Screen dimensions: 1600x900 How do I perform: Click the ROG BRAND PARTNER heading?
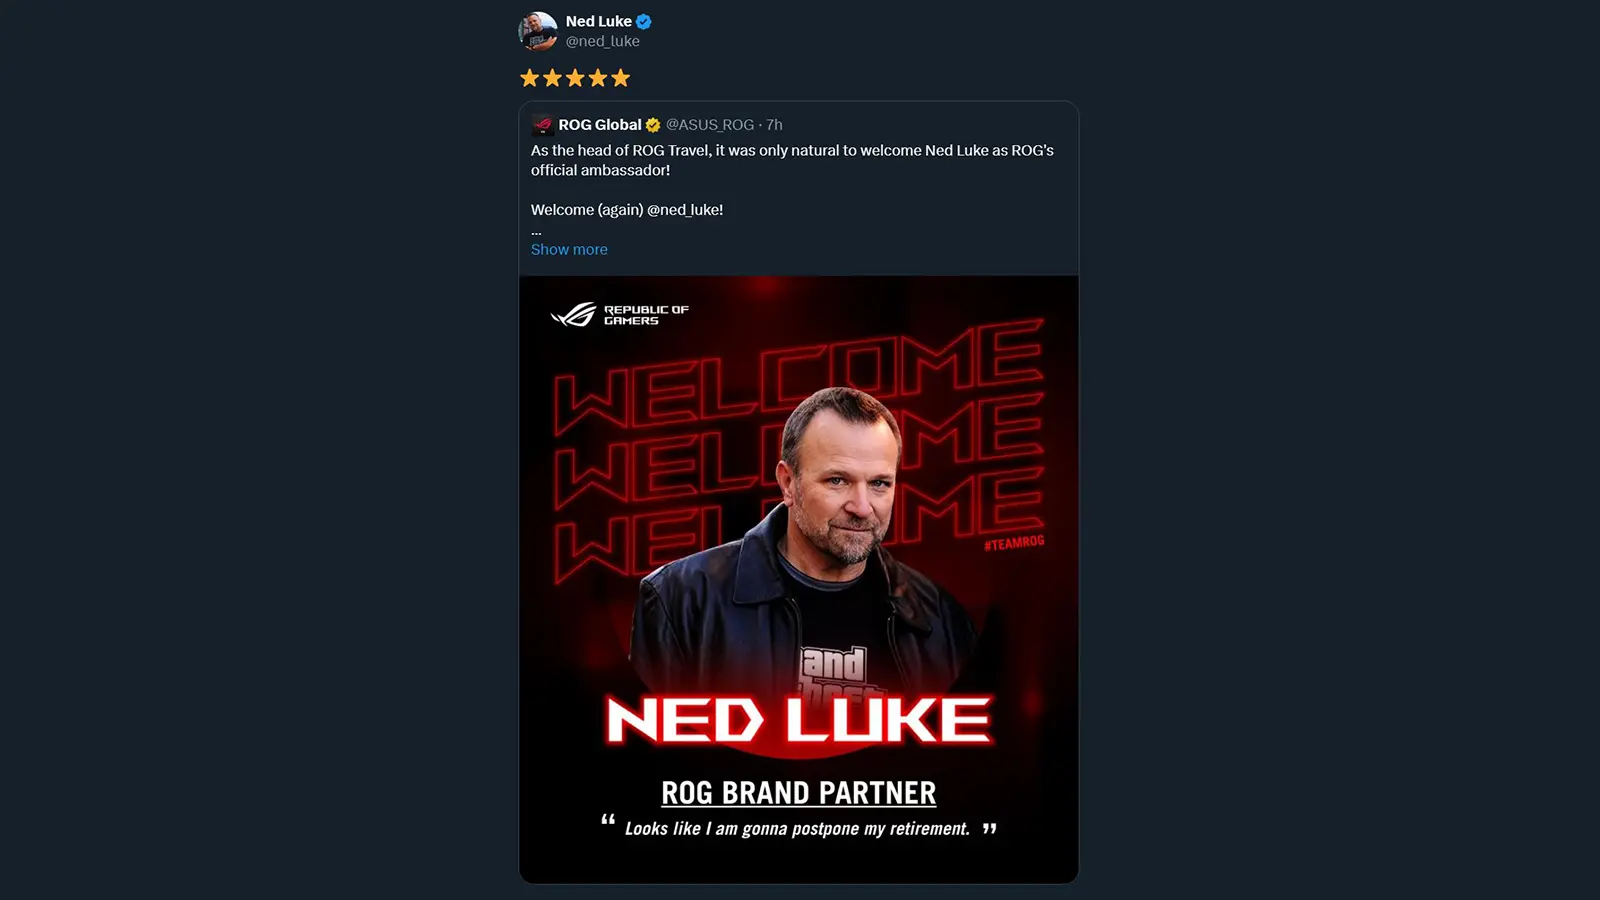pos(799,793)
